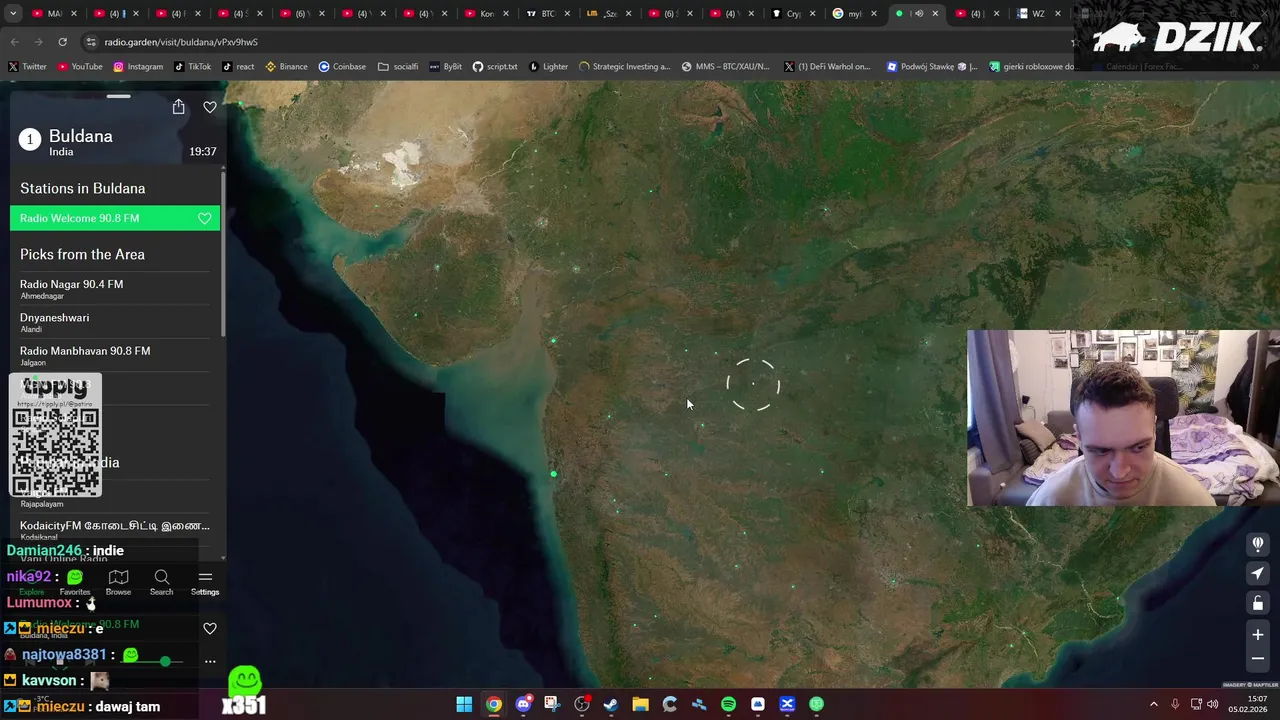
Task: Open File Explorer from the taskbar
Action: click(x=640, y=704)
